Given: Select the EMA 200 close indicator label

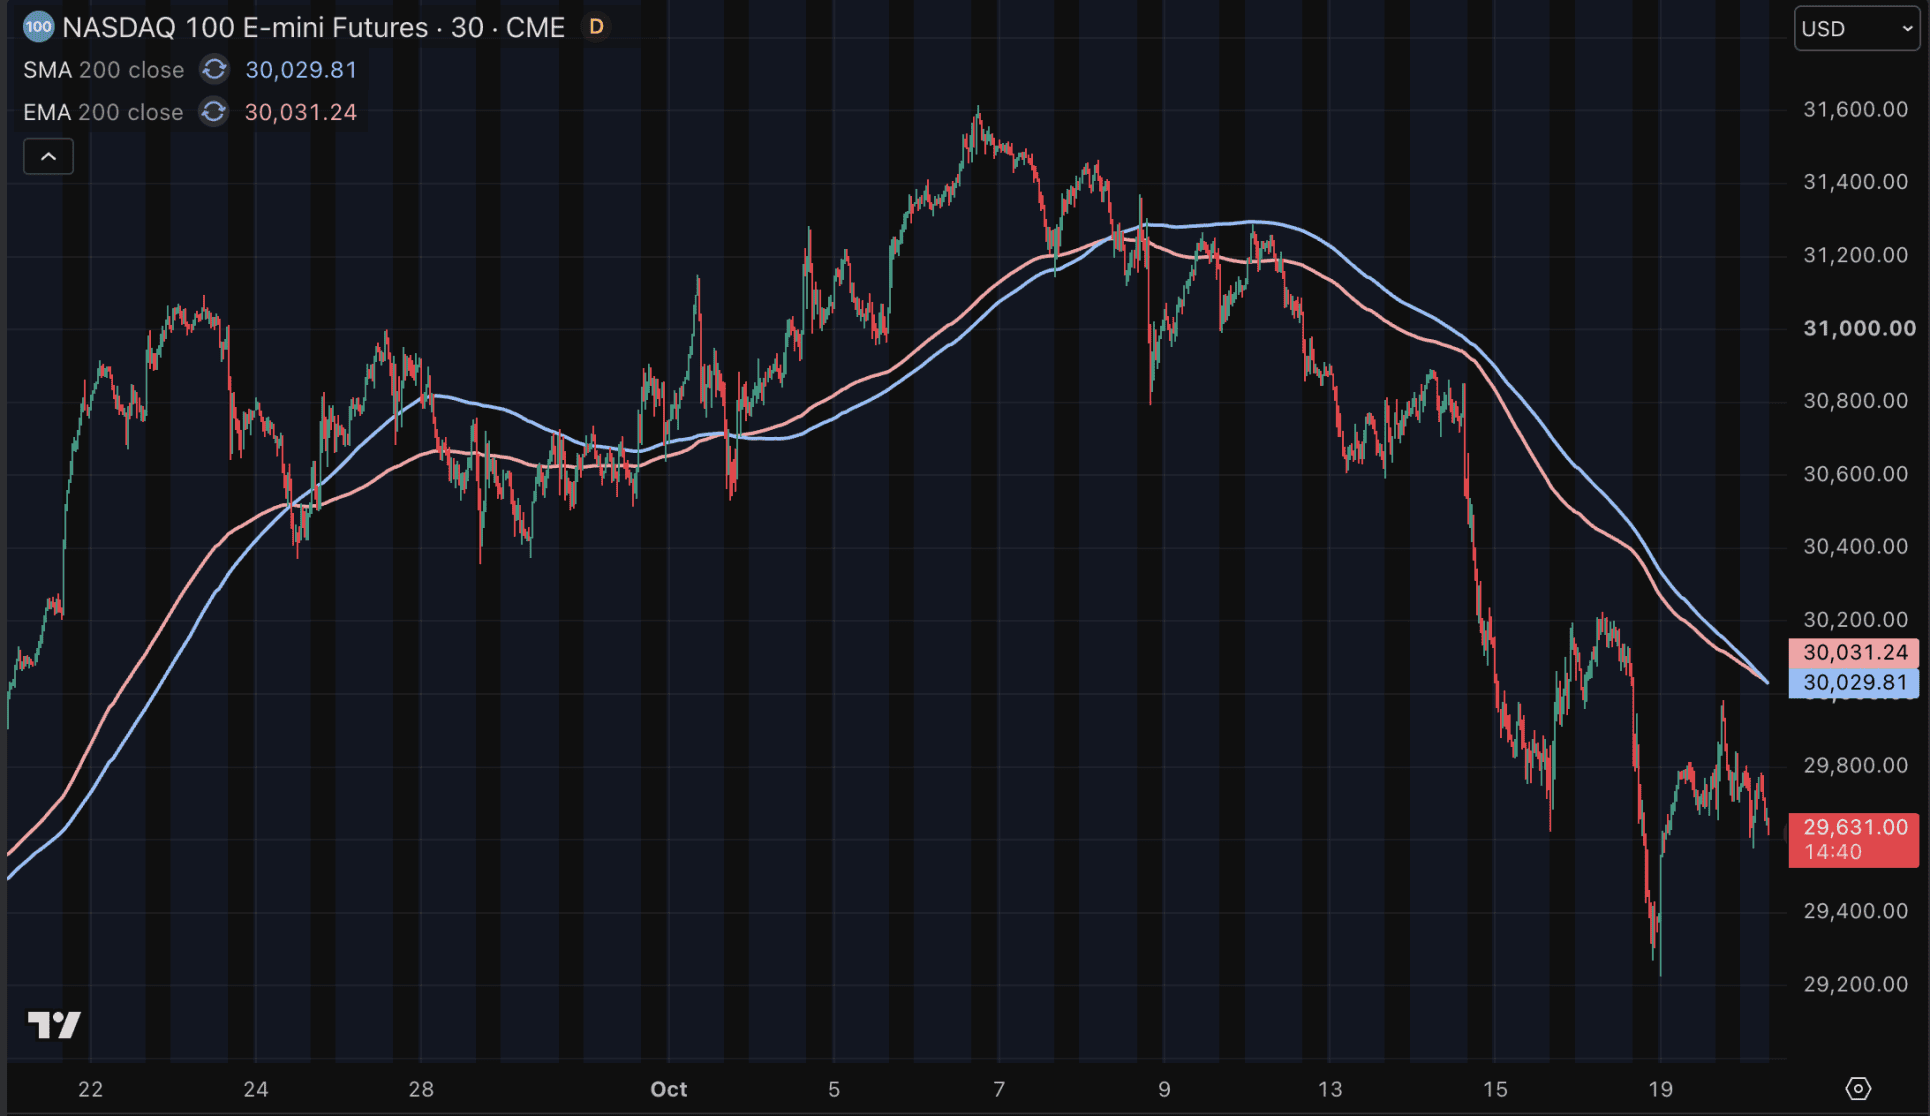Looking at the screenshot, I should click(104, 112).
